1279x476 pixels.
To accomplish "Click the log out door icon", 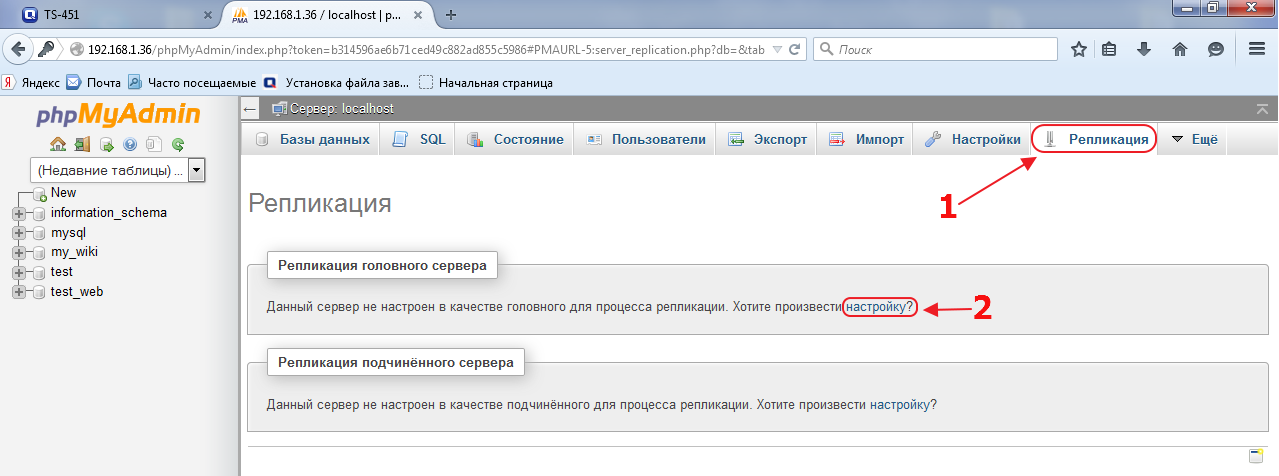I will (x=82, y=144).
